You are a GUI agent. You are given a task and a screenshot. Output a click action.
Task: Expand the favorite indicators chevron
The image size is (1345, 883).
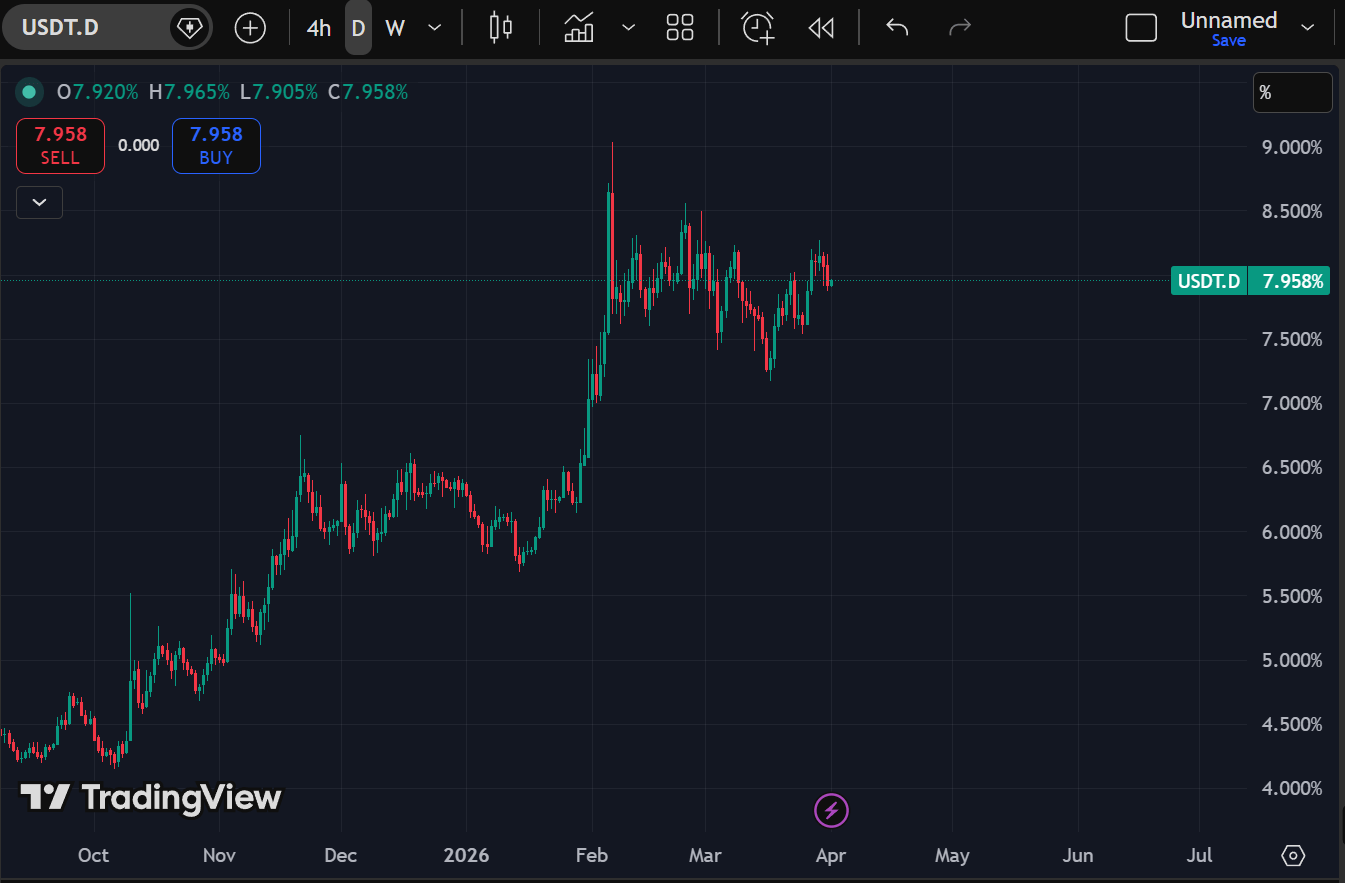628,28
